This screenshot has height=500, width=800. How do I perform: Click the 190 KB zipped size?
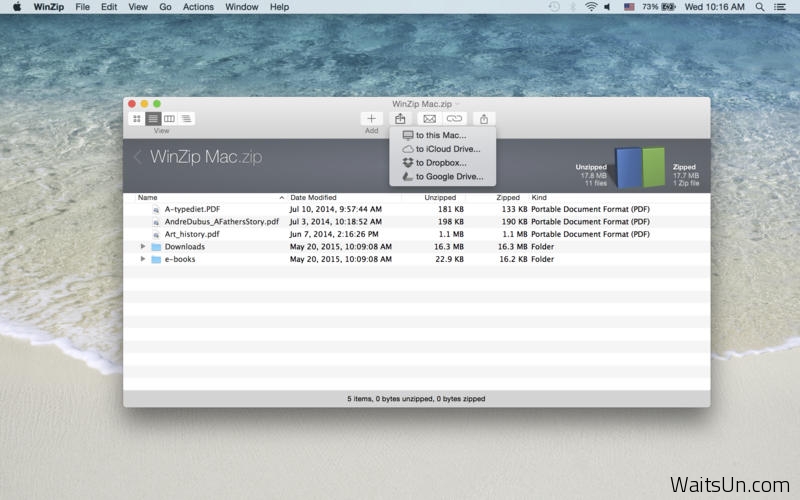coord(514,221)
